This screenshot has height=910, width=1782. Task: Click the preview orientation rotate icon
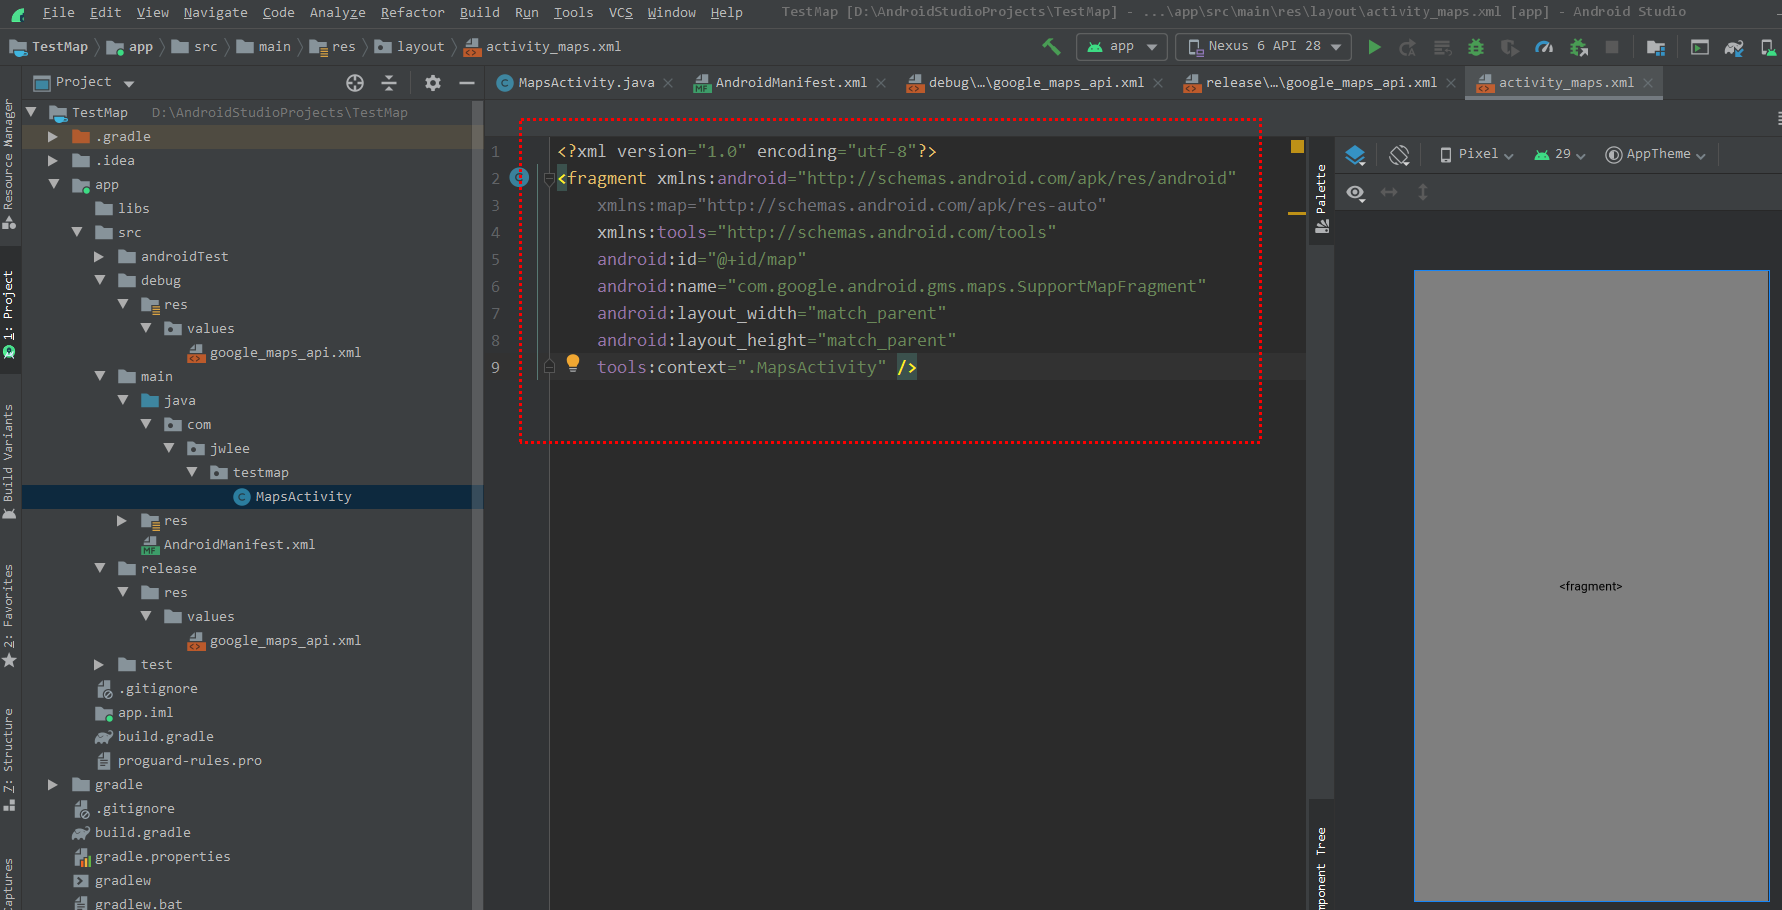tap(1399, 155)
